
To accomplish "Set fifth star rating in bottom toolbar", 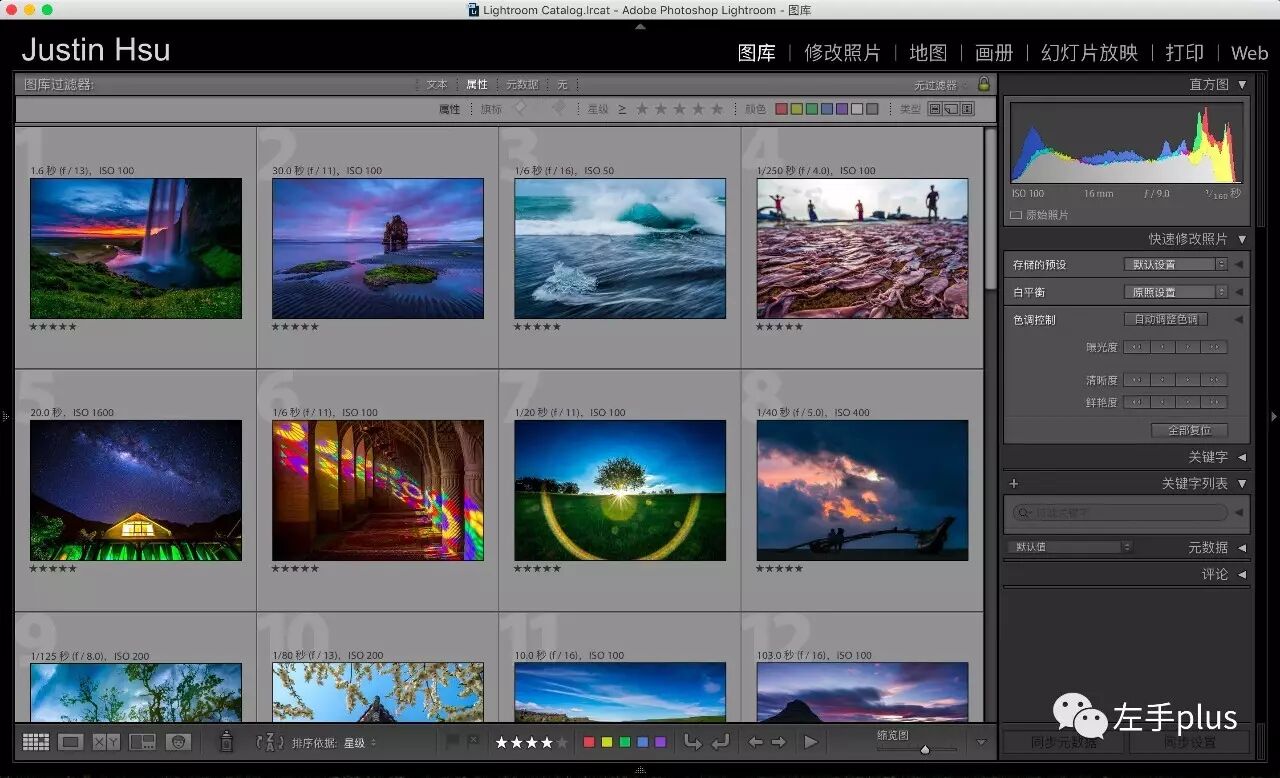I will 562,742.
